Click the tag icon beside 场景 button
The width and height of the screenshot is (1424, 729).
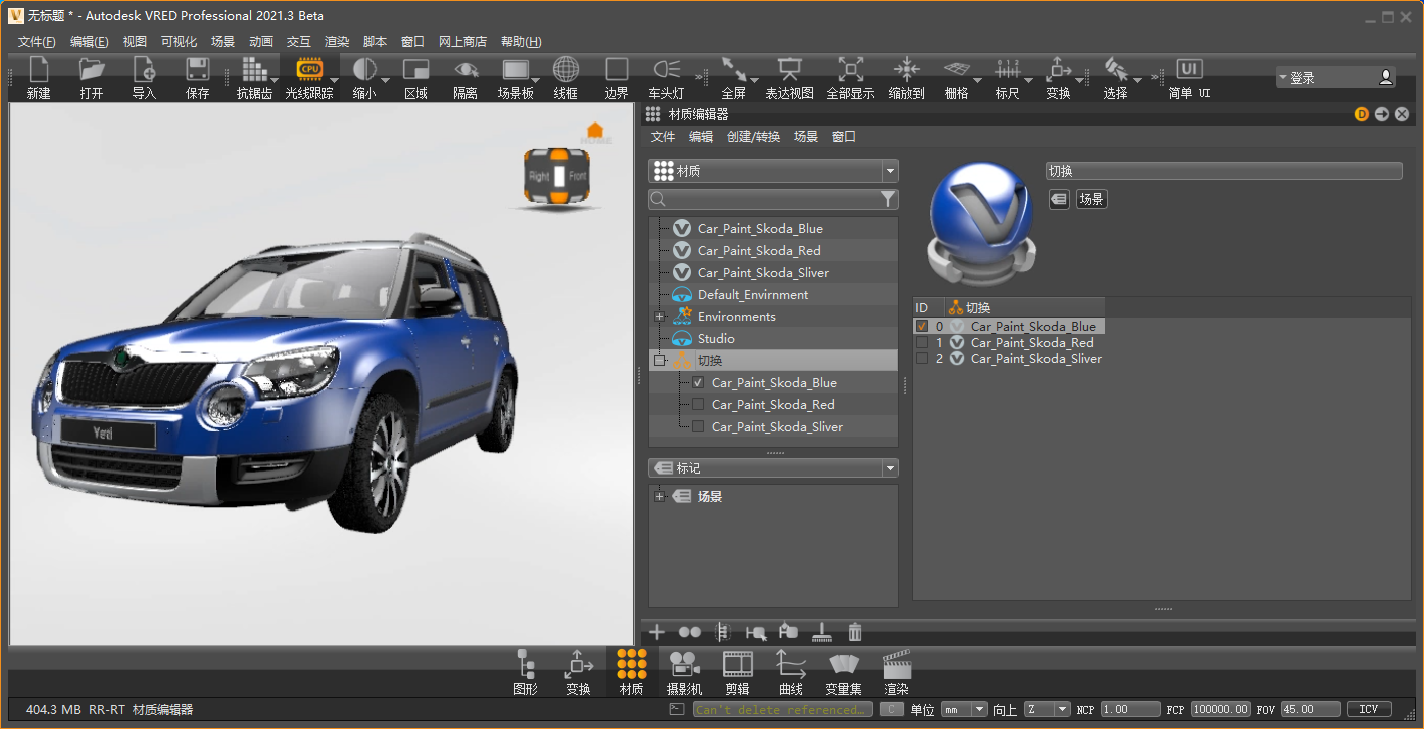(1058, 200)
